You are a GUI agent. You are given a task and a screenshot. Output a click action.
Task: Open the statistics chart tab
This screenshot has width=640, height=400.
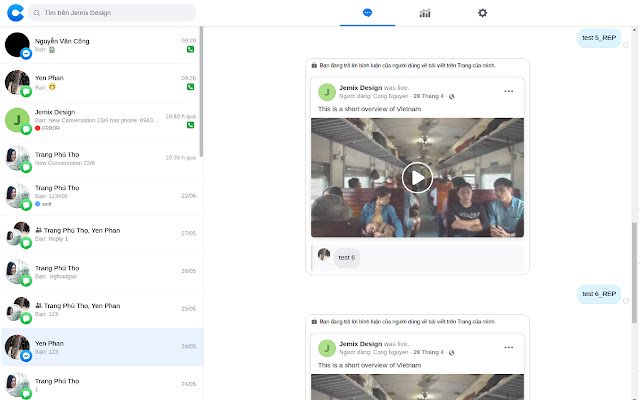425,13
